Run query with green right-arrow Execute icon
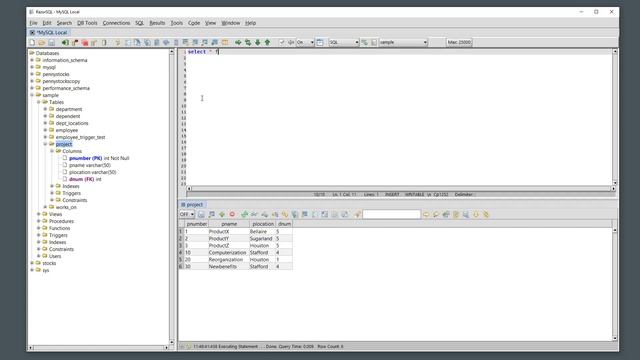This screenshot has width=640, height=360. tap(238, 42)
